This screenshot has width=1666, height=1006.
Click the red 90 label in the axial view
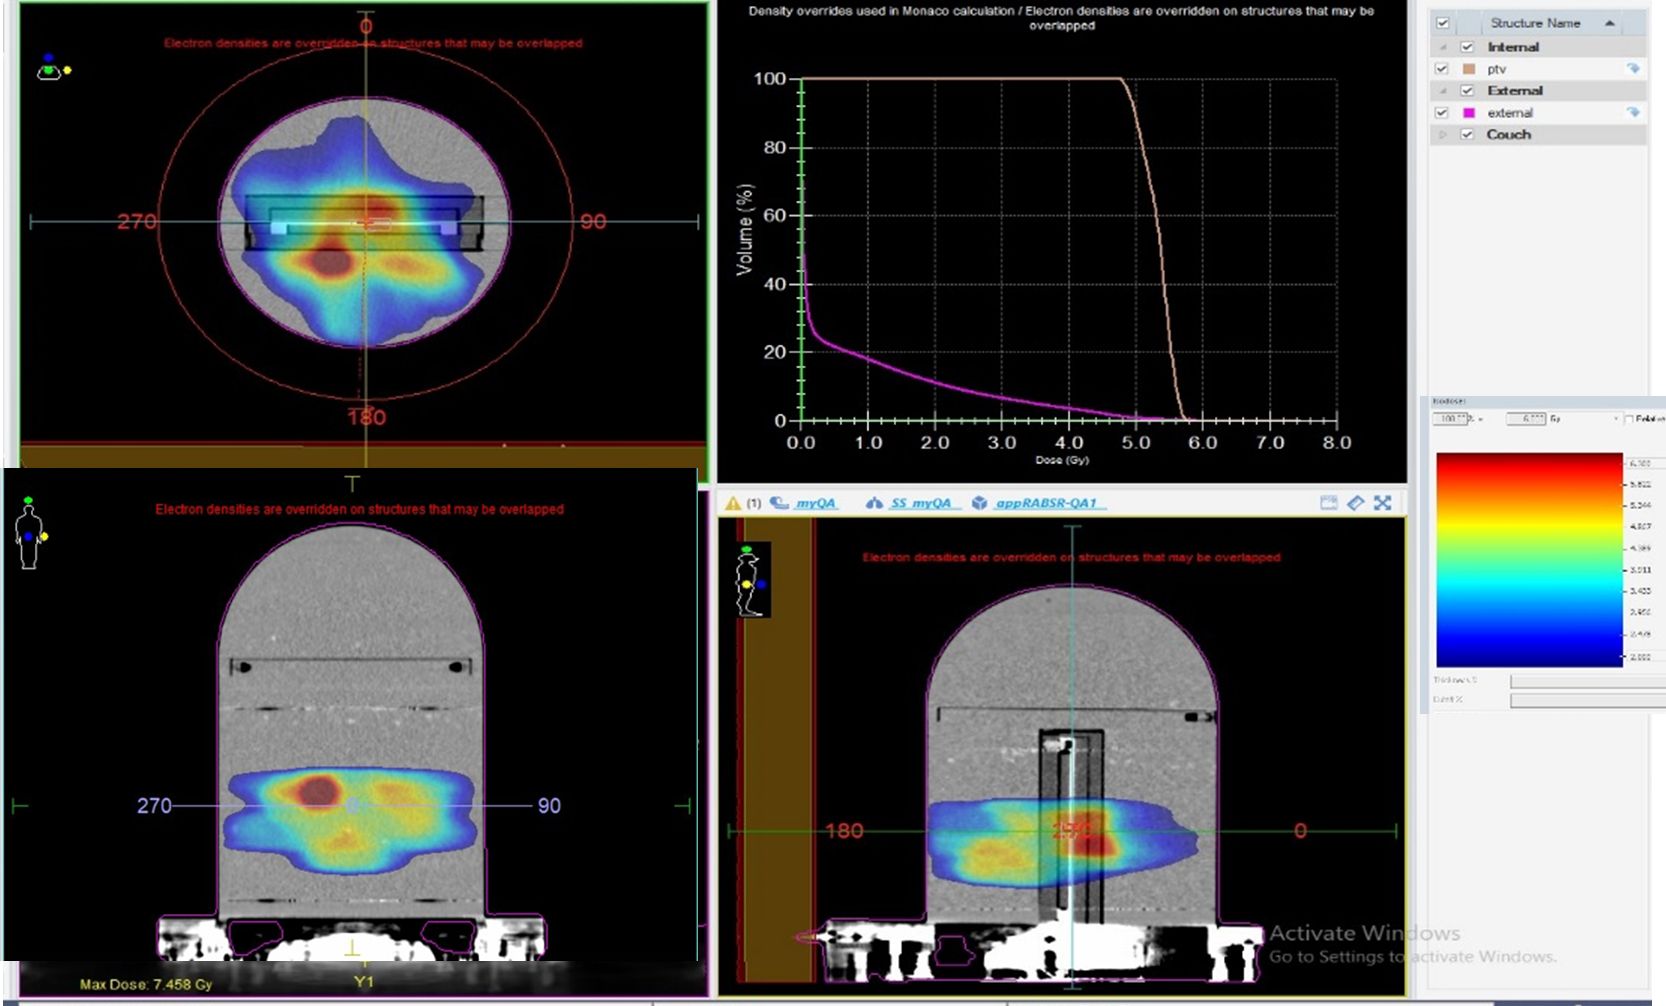[x=593, y=221]
